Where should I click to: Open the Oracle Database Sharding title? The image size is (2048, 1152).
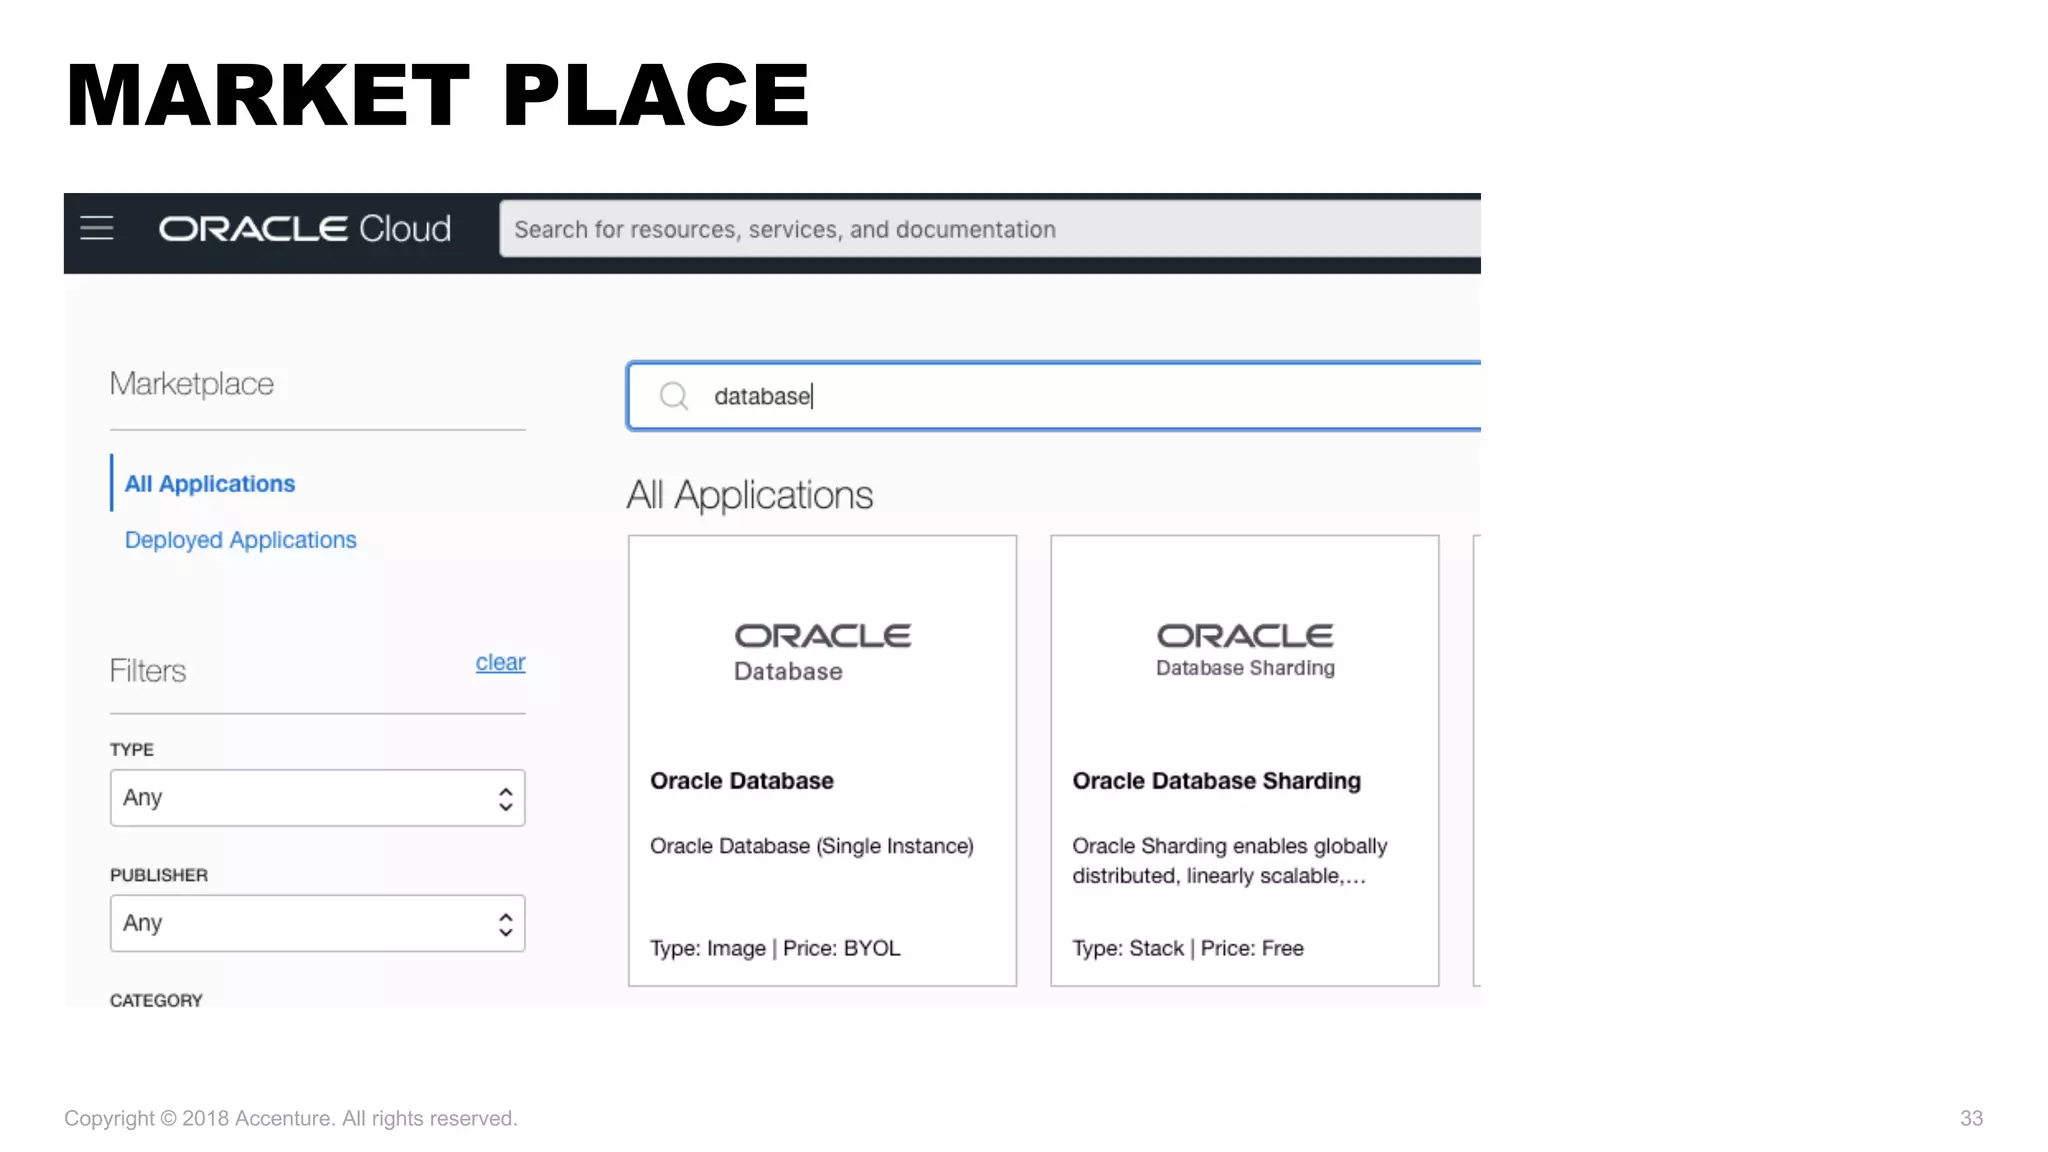click(x=1216, y=781)
